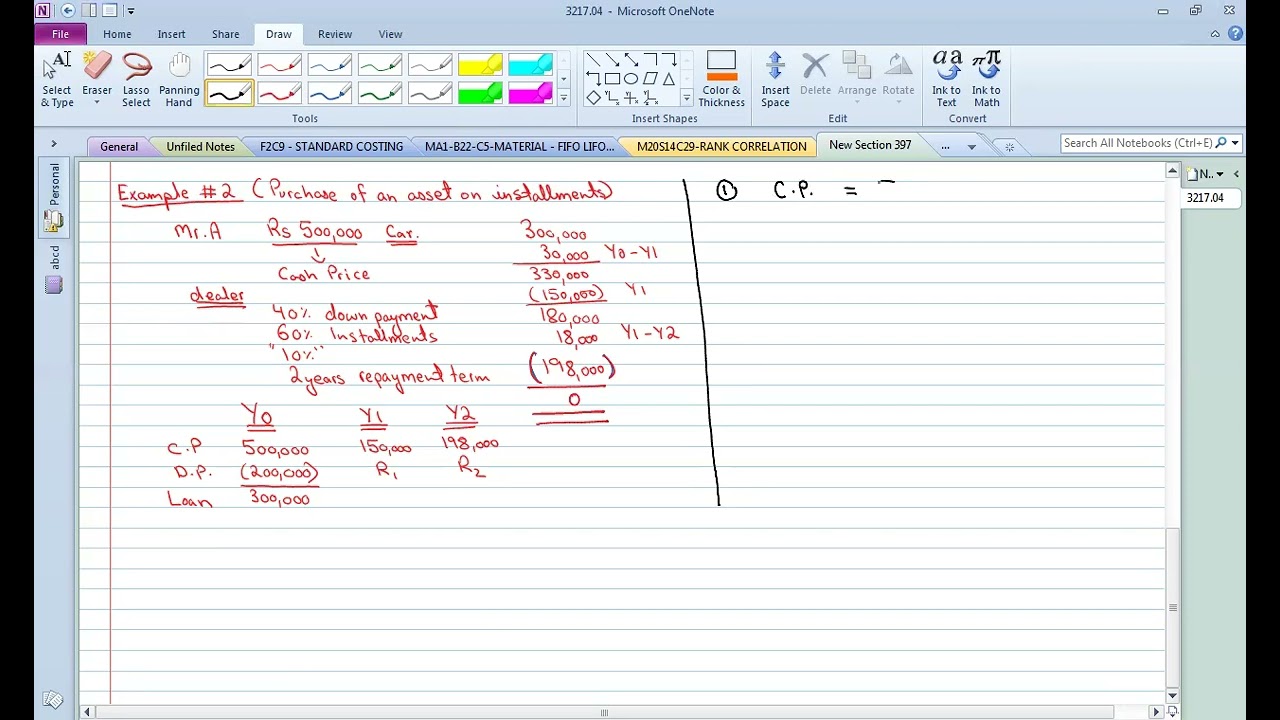Select the thick black pen in bottom row

tap(229, 93)
